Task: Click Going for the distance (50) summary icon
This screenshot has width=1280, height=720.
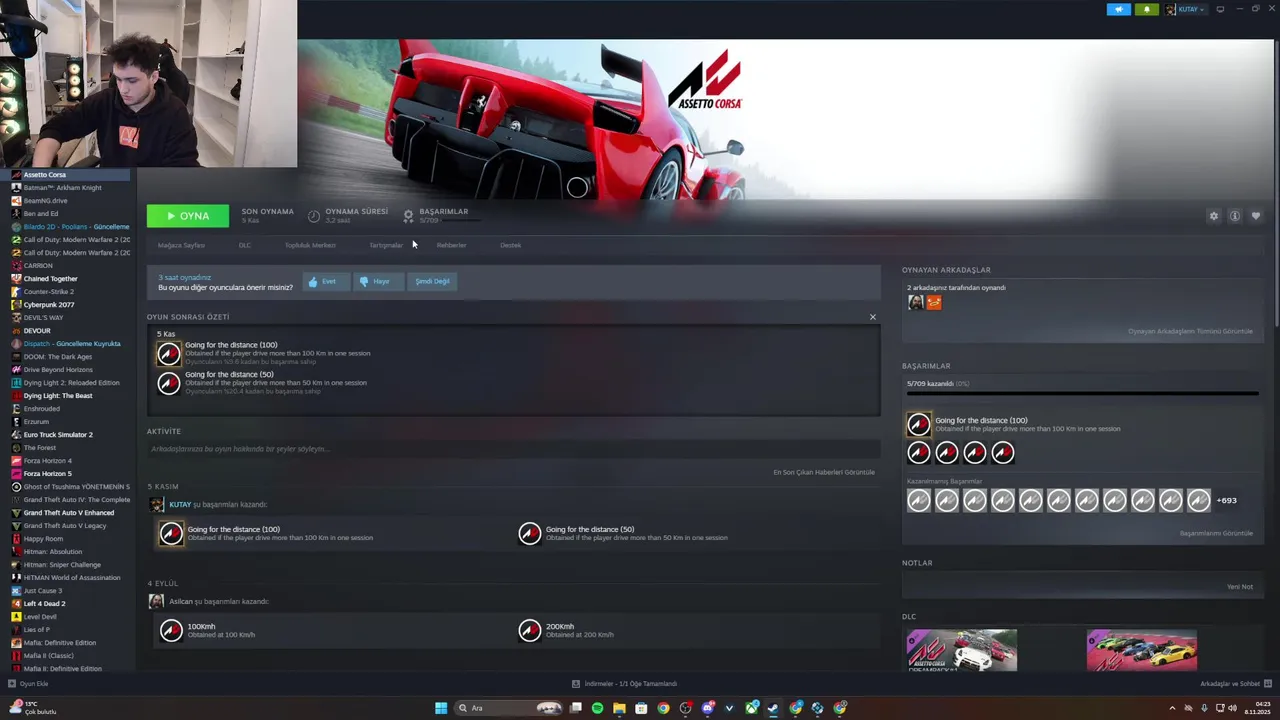Action: click(x=169, y=383)
